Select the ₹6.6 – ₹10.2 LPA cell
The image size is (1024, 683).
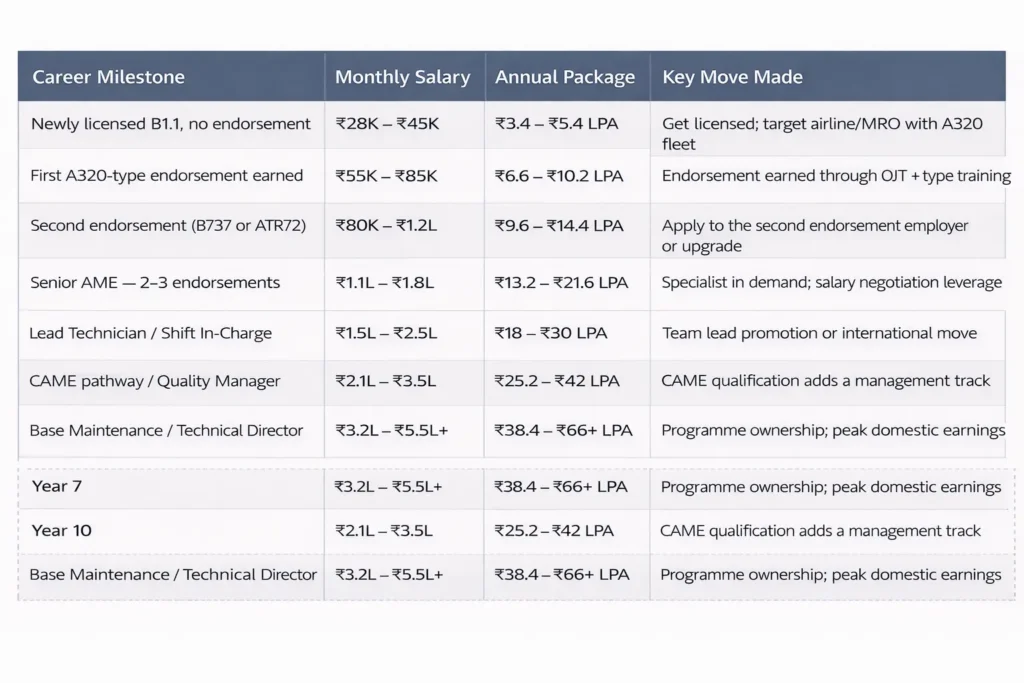(558, 175)
